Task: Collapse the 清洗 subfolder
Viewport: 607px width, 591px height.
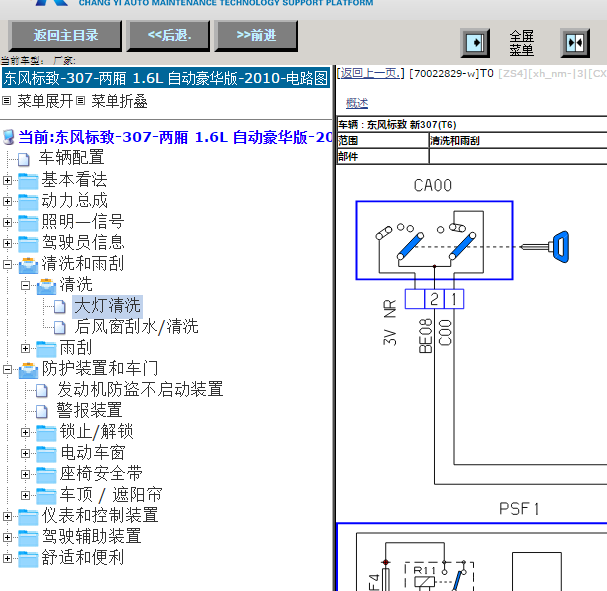Action: (25, 286)
